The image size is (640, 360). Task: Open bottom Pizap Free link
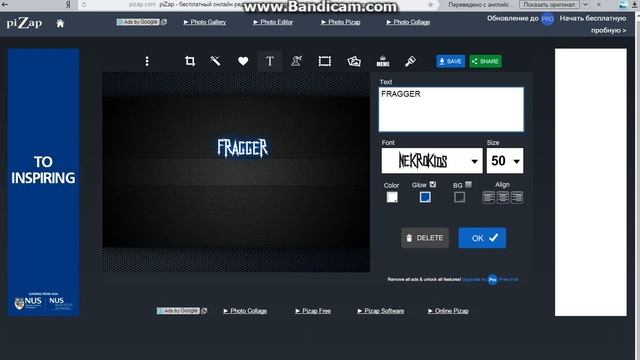(x=313, y=311)
